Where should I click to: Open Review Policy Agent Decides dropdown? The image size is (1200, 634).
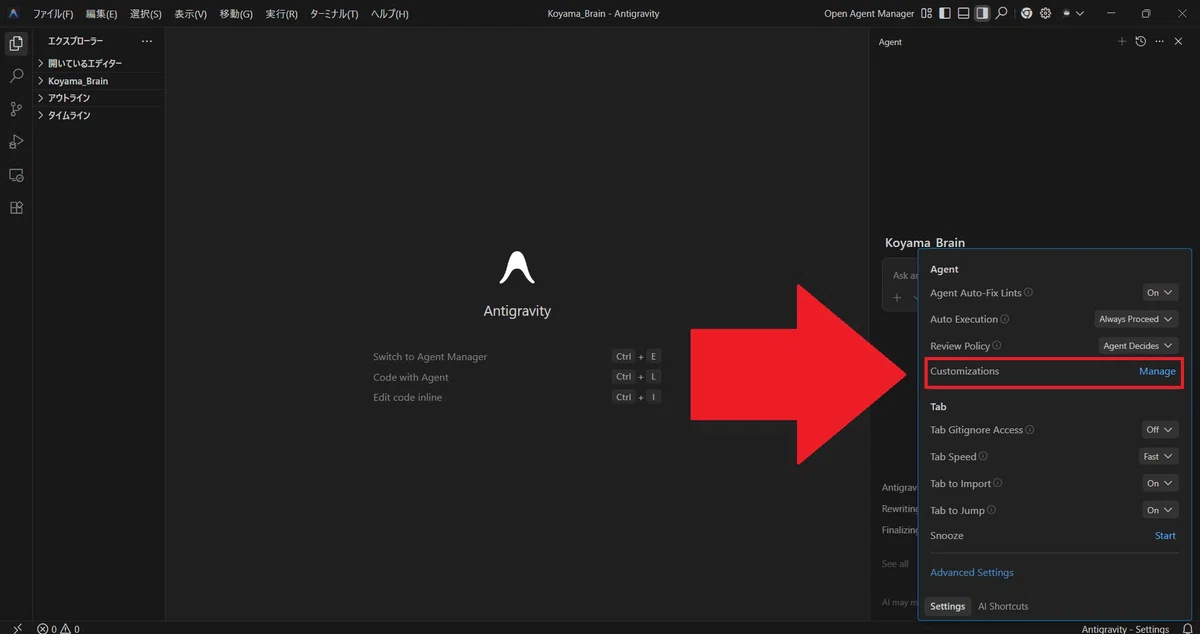1138,346
